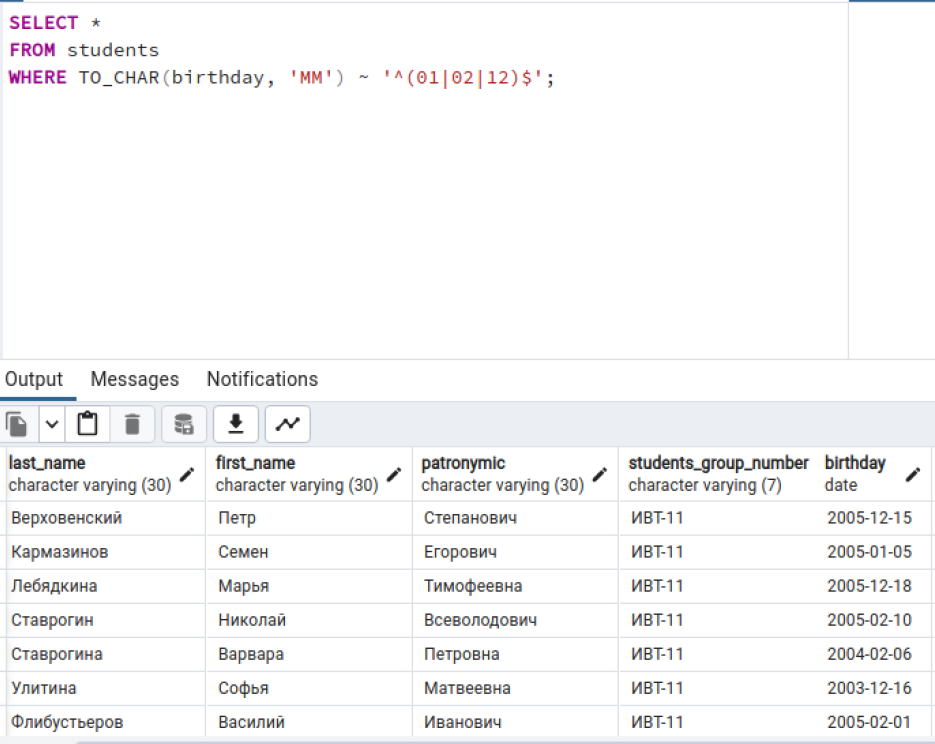935x744 pixels.
Task: Click the Copy icon in results toolbar
Action: pyautogui.click(x=18, y=424)
